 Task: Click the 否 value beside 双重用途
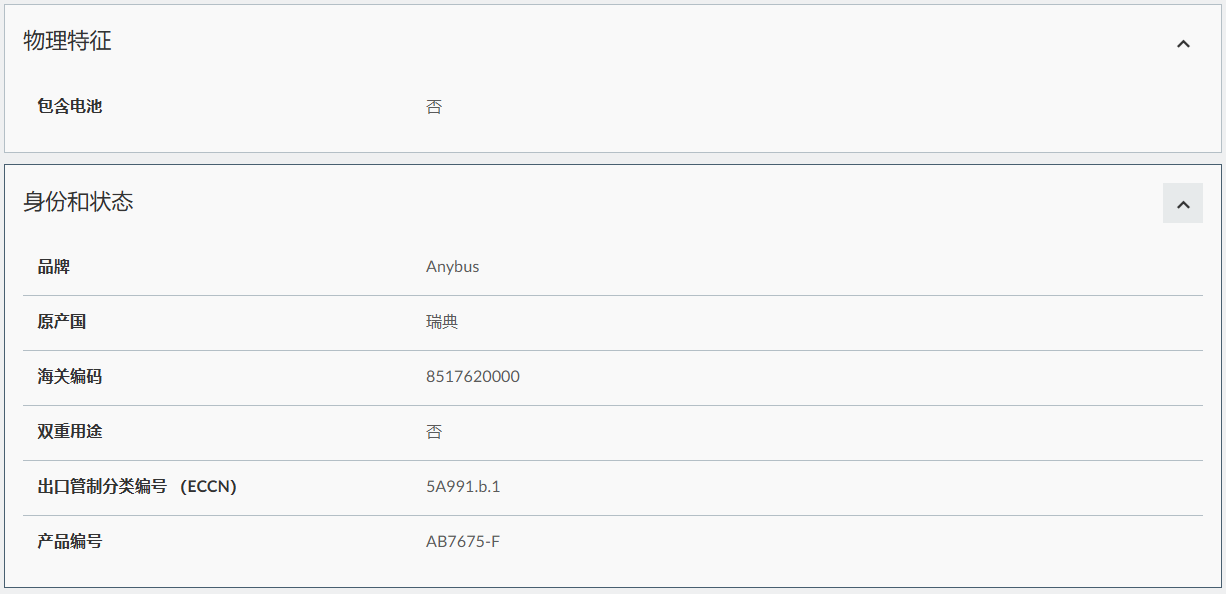pos(434,432)
